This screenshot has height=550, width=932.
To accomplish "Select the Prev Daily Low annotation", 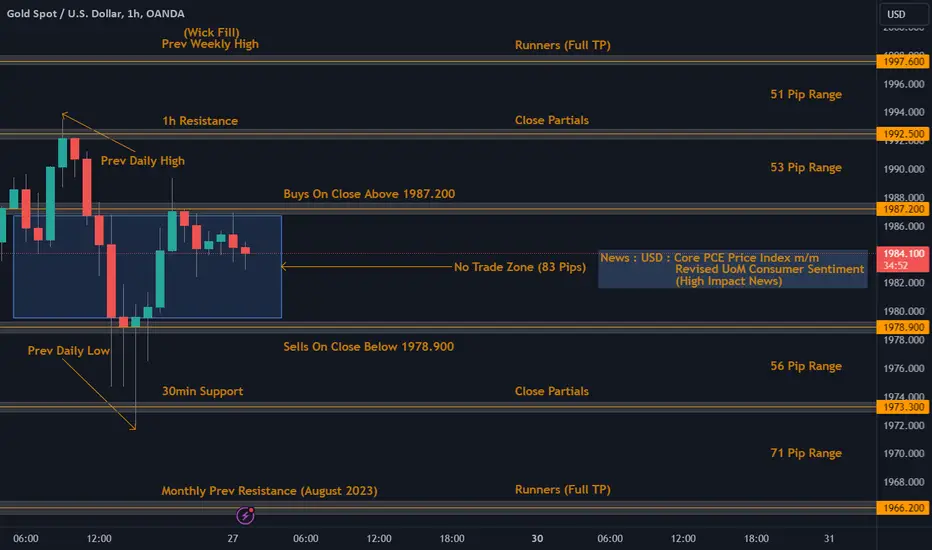I will coord(68,351).
